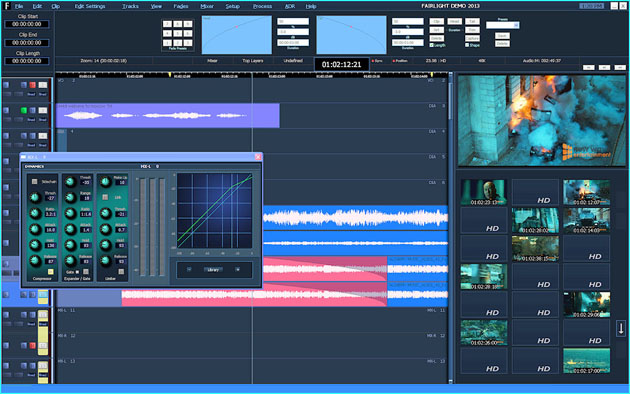
Task: Toggle the Expander / Gate enable button
Action: coord(86,272)
